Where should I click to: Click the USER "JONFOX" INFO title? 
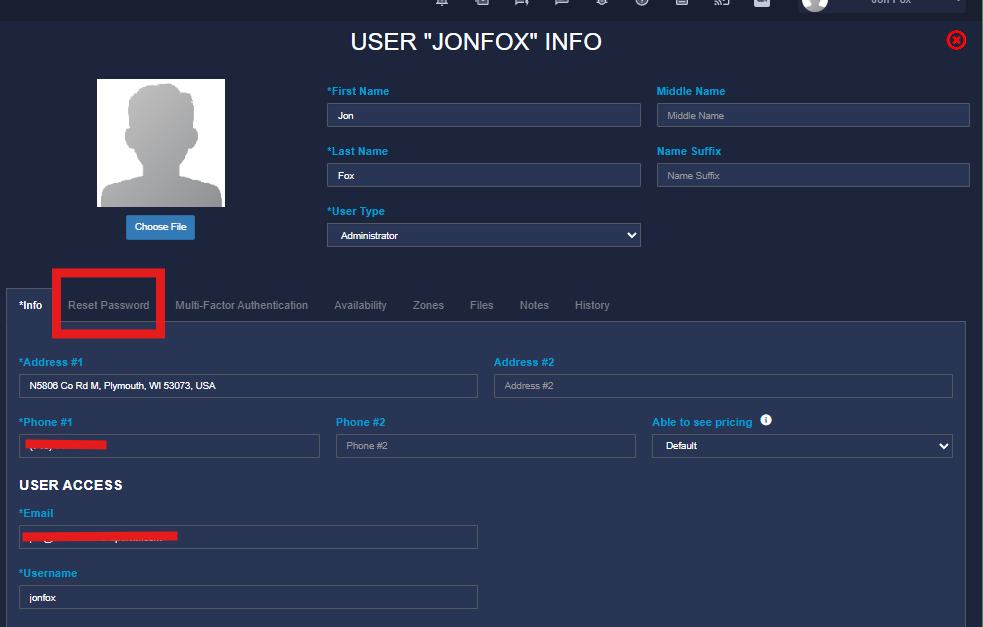tap(476, 42)
